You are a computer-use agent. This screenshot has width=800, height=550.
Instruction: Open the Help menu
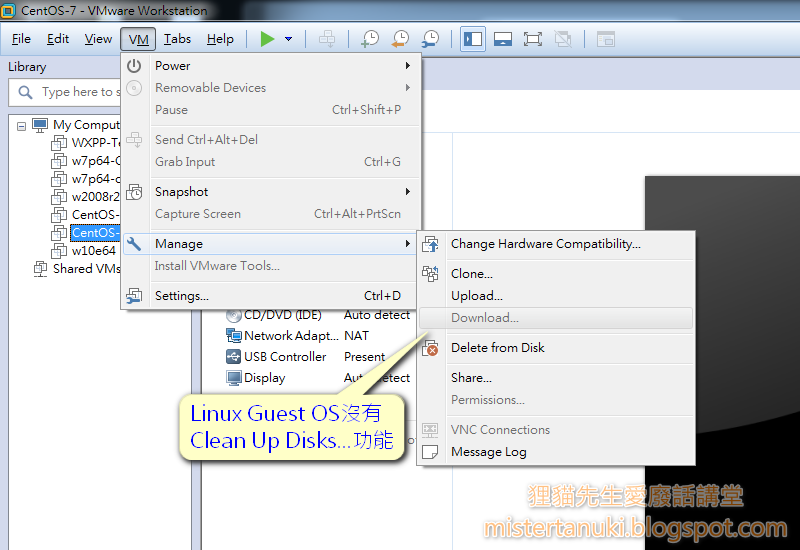220,39
